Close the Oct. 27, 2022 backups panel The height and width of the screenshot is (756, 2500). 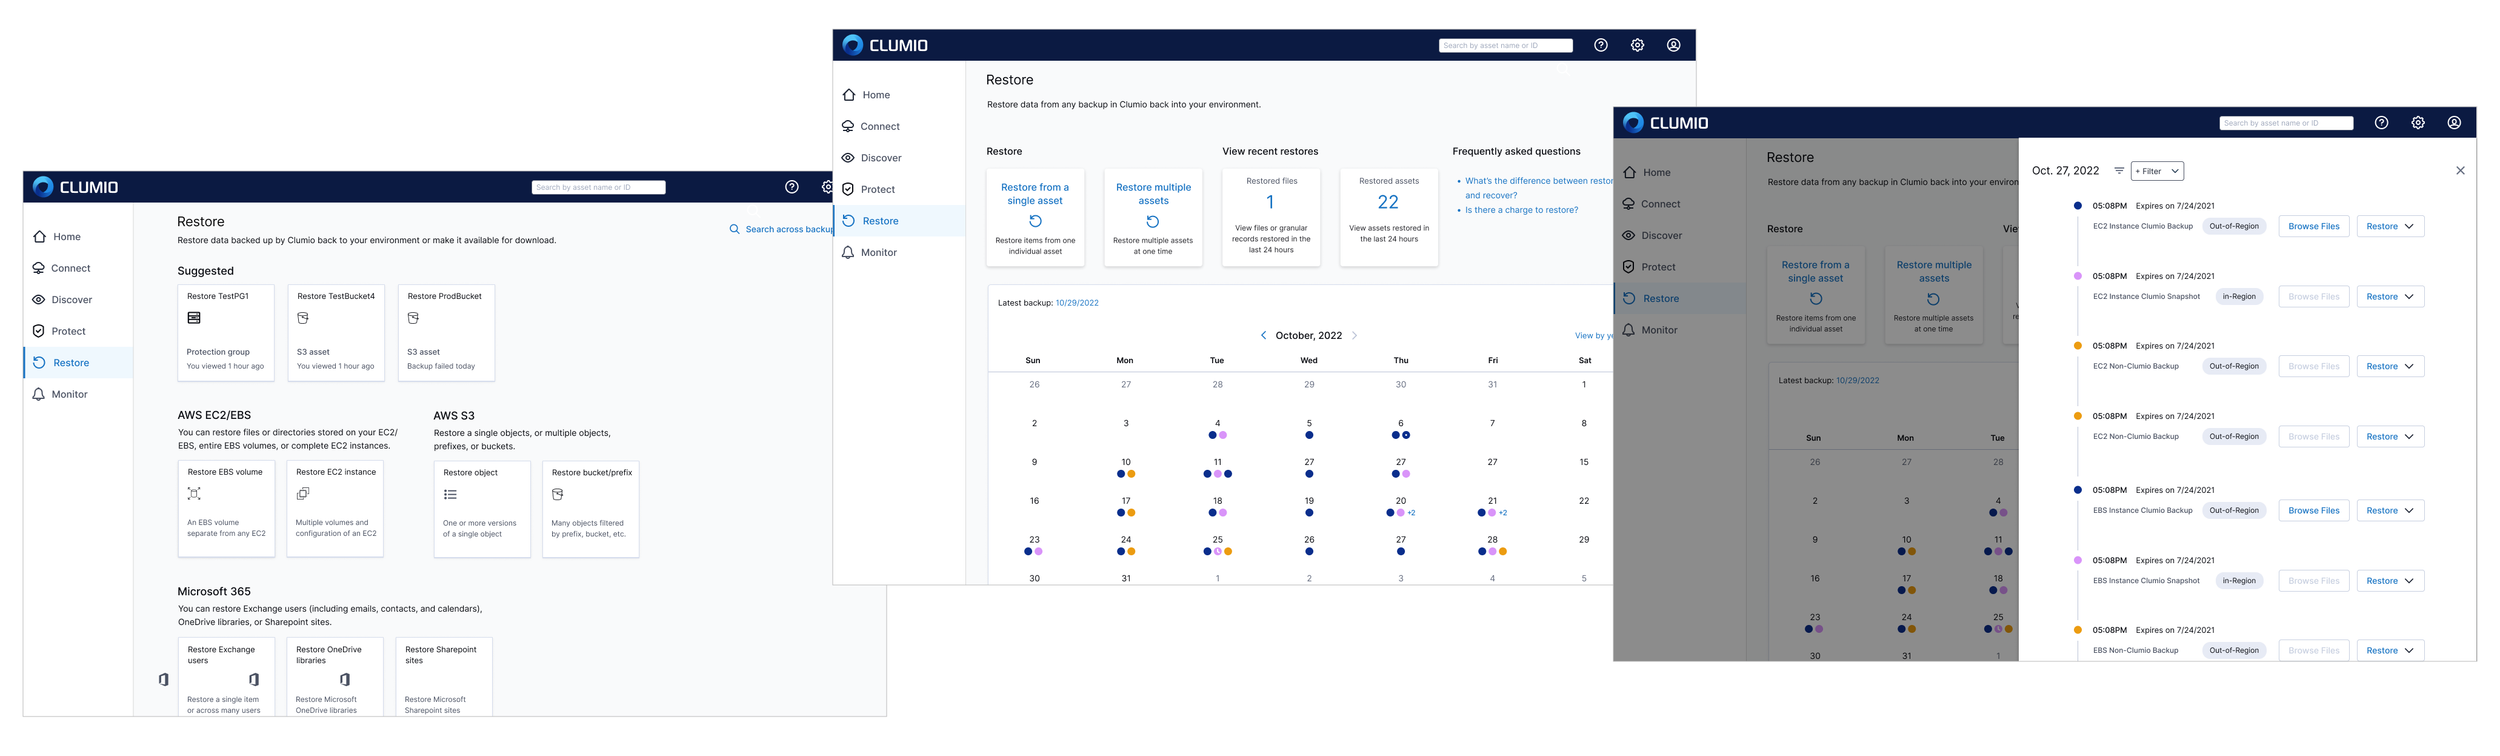point(2460,171)
